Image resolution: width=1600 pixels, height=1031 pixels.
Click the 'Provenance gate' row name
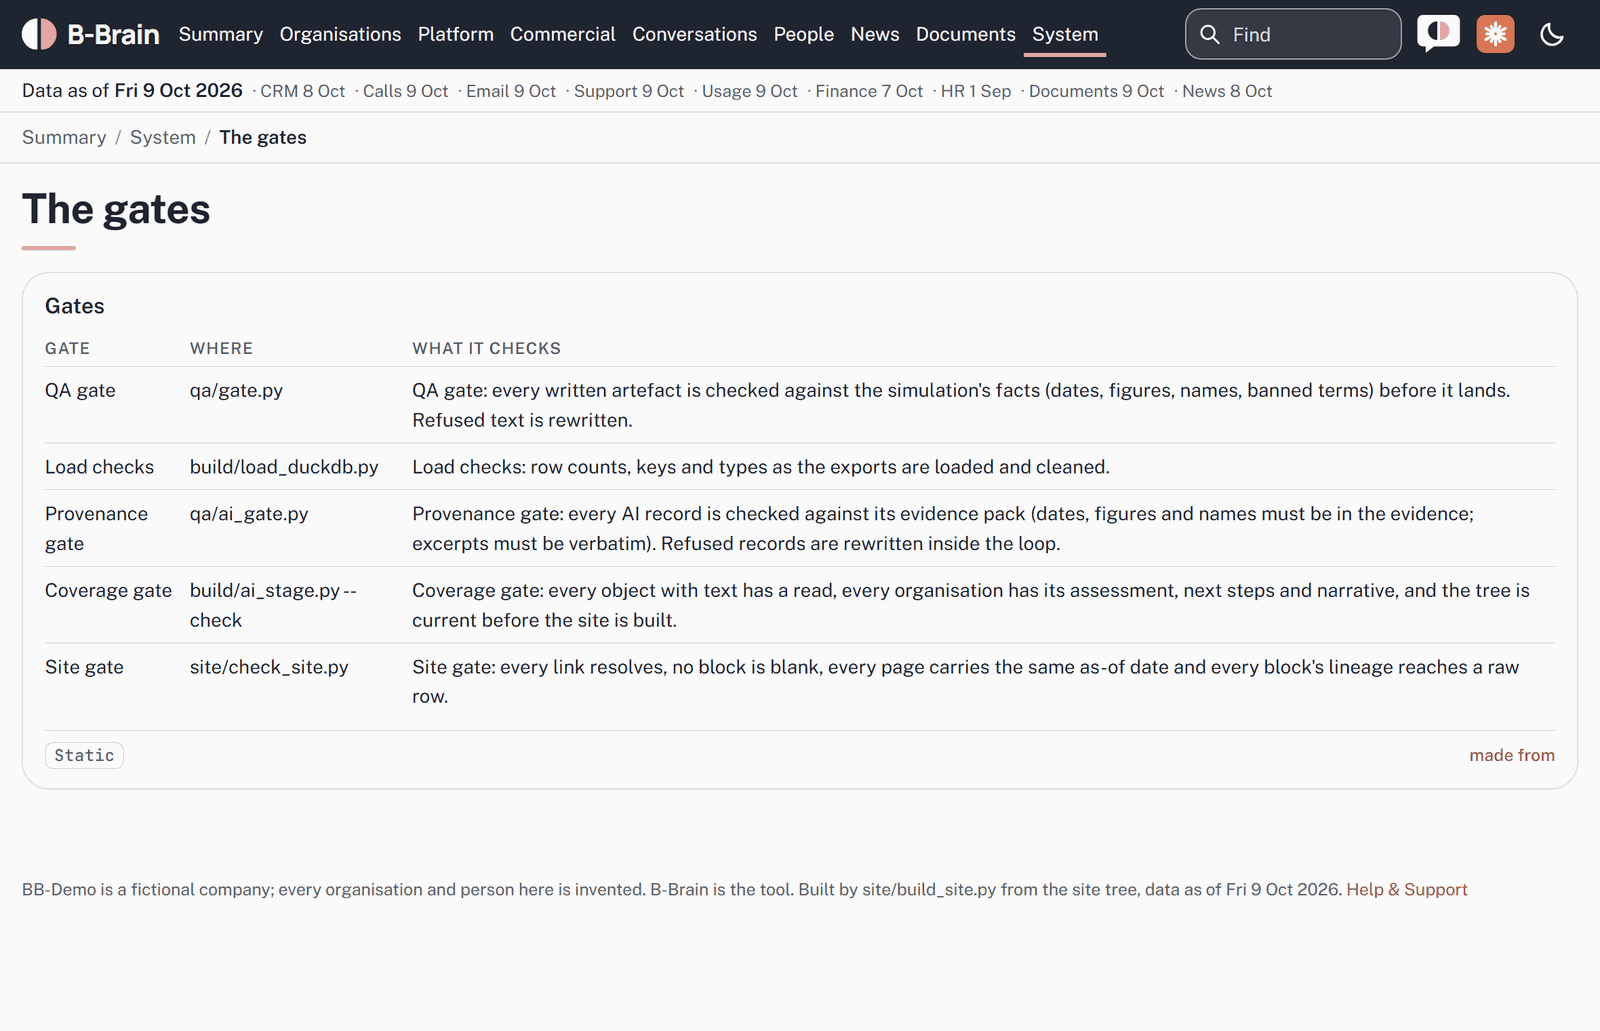96,528
